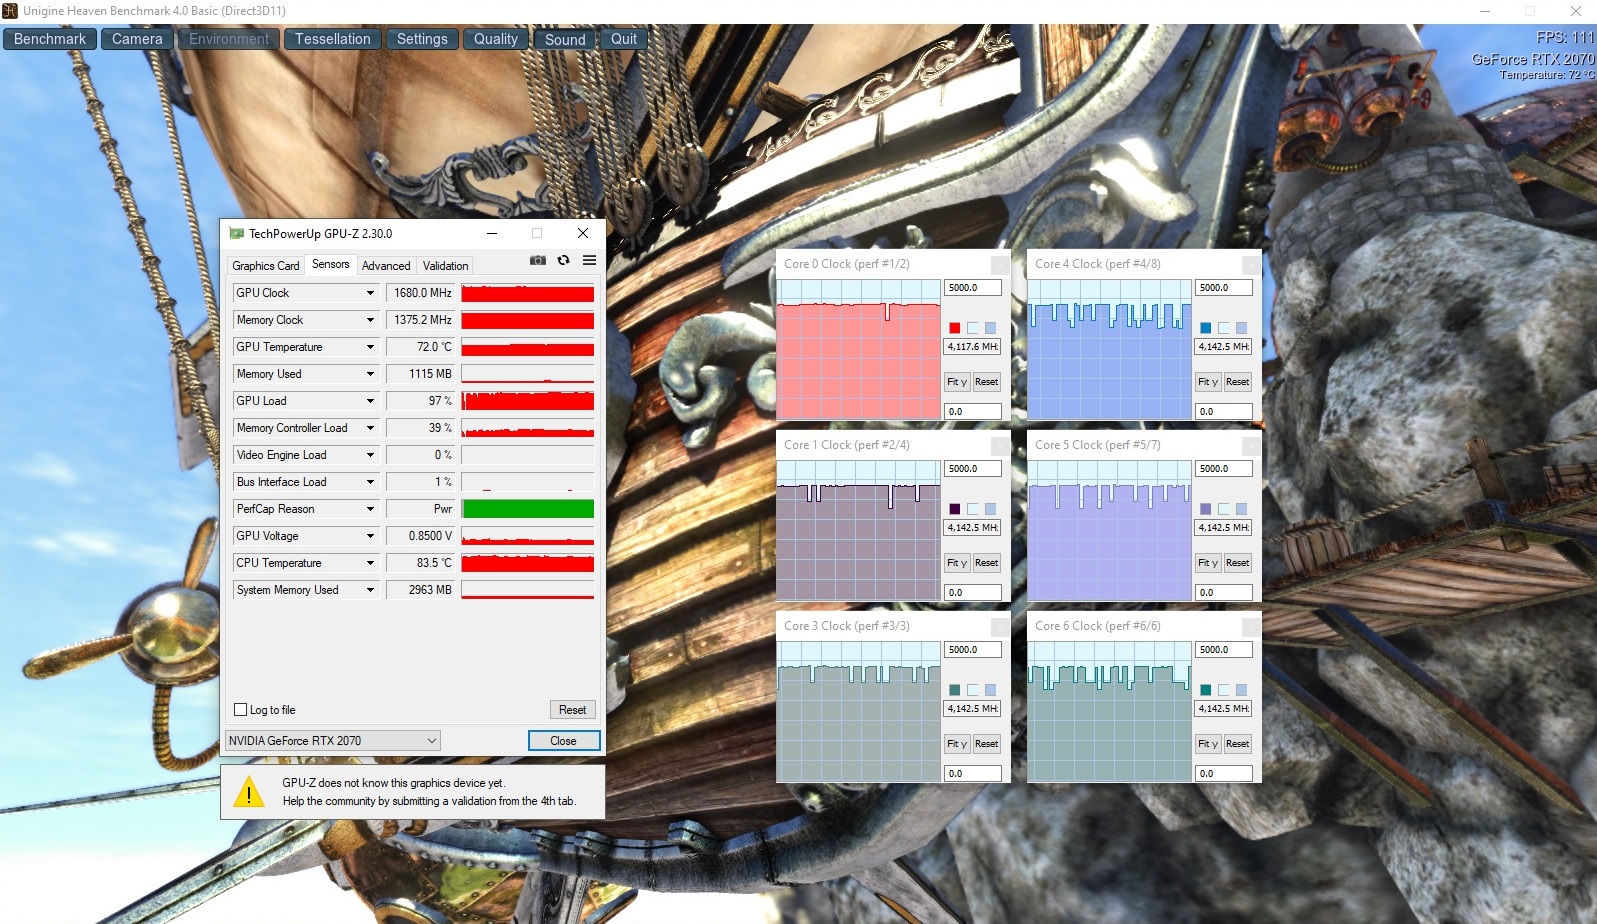
Task: Expand the CPU Temperature sensor dropdown
Action: click(370, 563)
